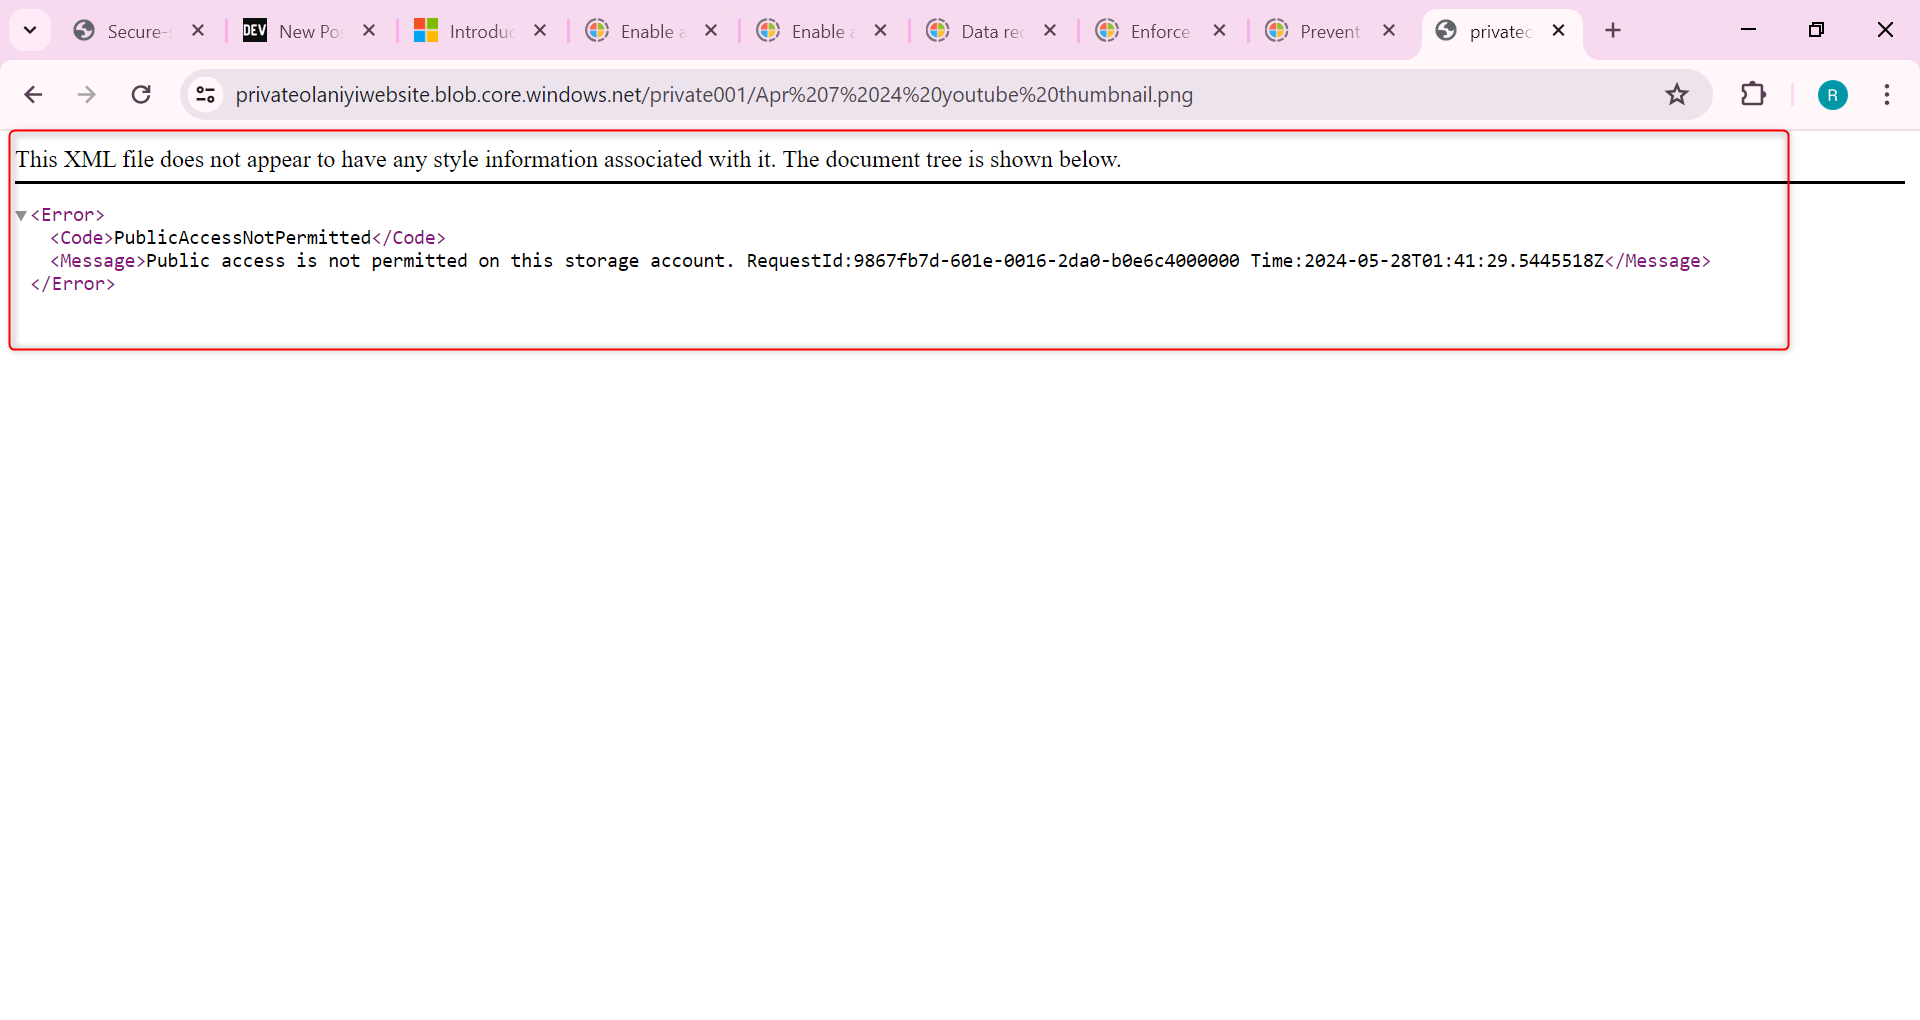The height and width of the screenshot is (1020, 1920).
Task: Open the tab search chevron menu
Action: point(29,30)
